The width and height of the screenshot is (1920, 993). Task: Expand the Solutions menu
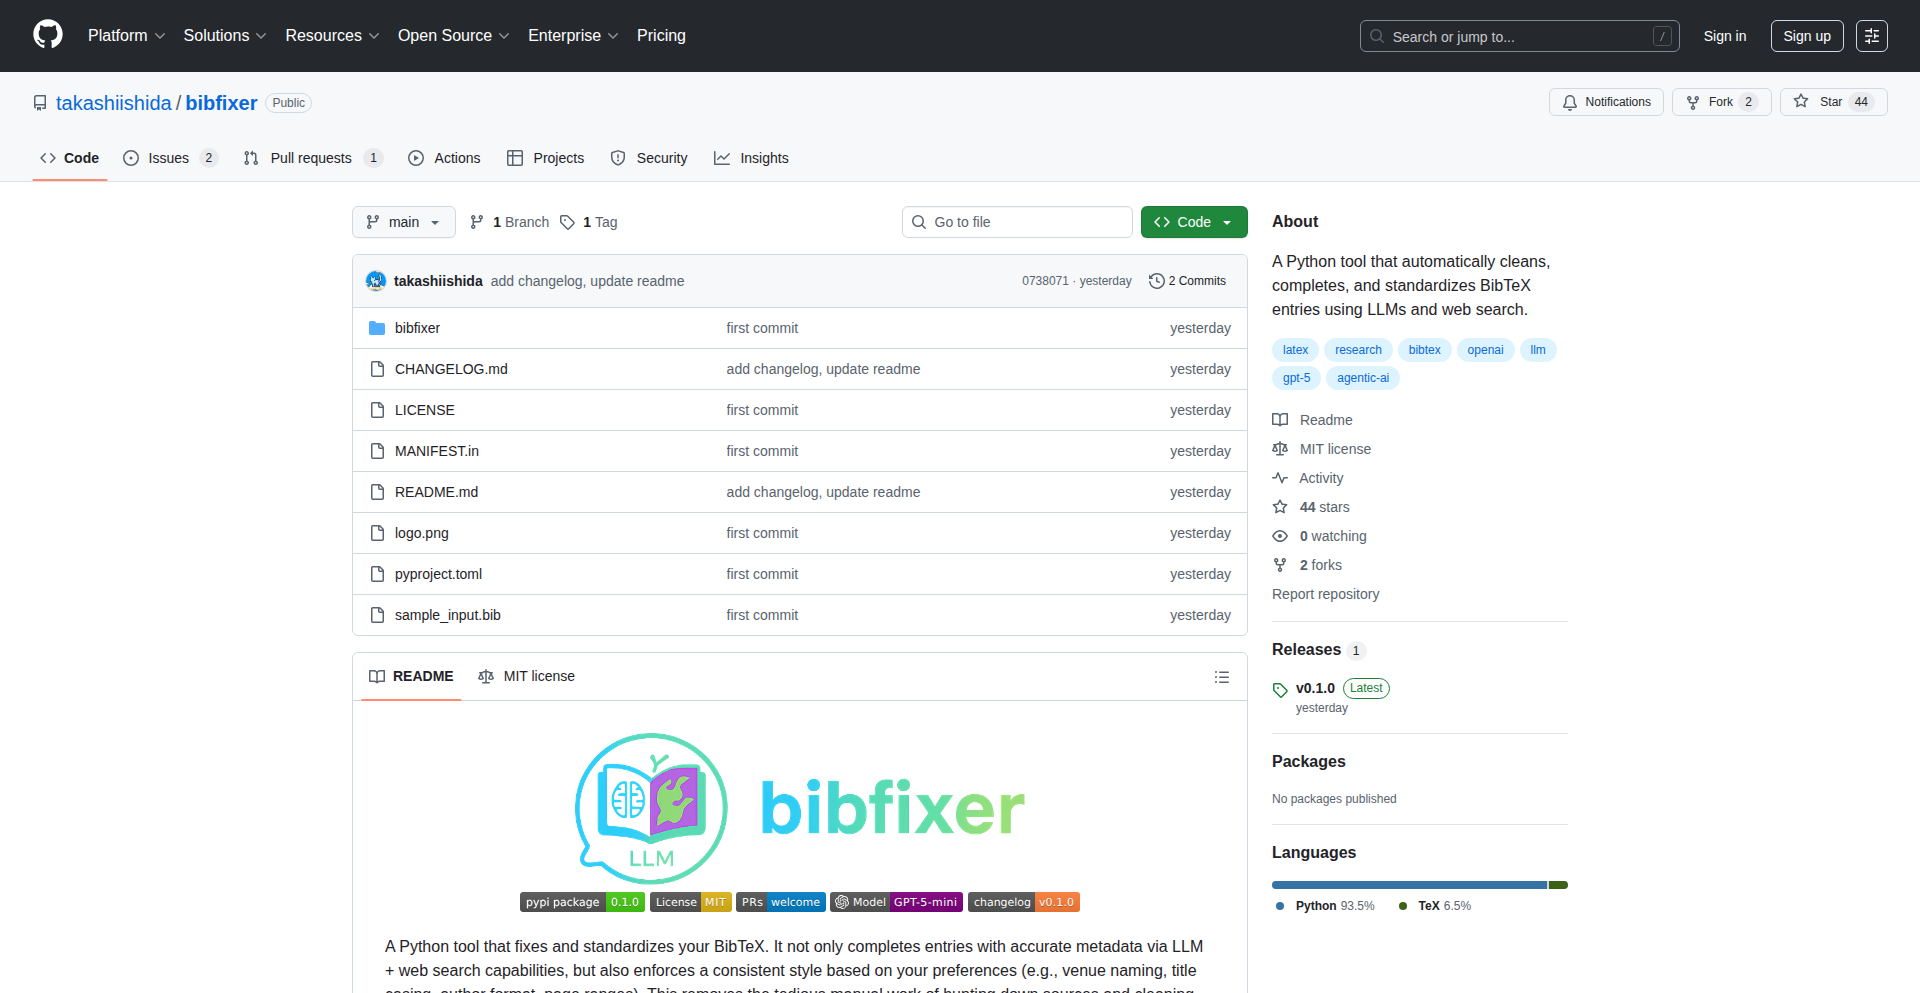tap(225, 36)
